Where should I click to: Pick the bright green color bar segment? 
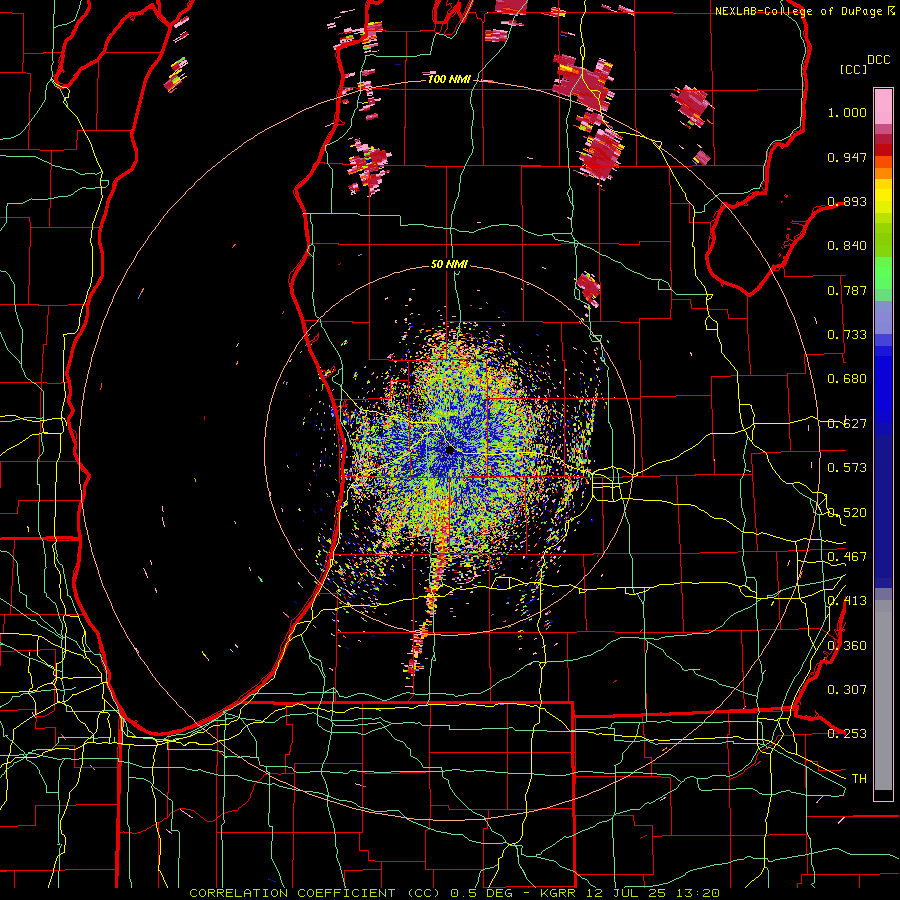tap(883, 273)
